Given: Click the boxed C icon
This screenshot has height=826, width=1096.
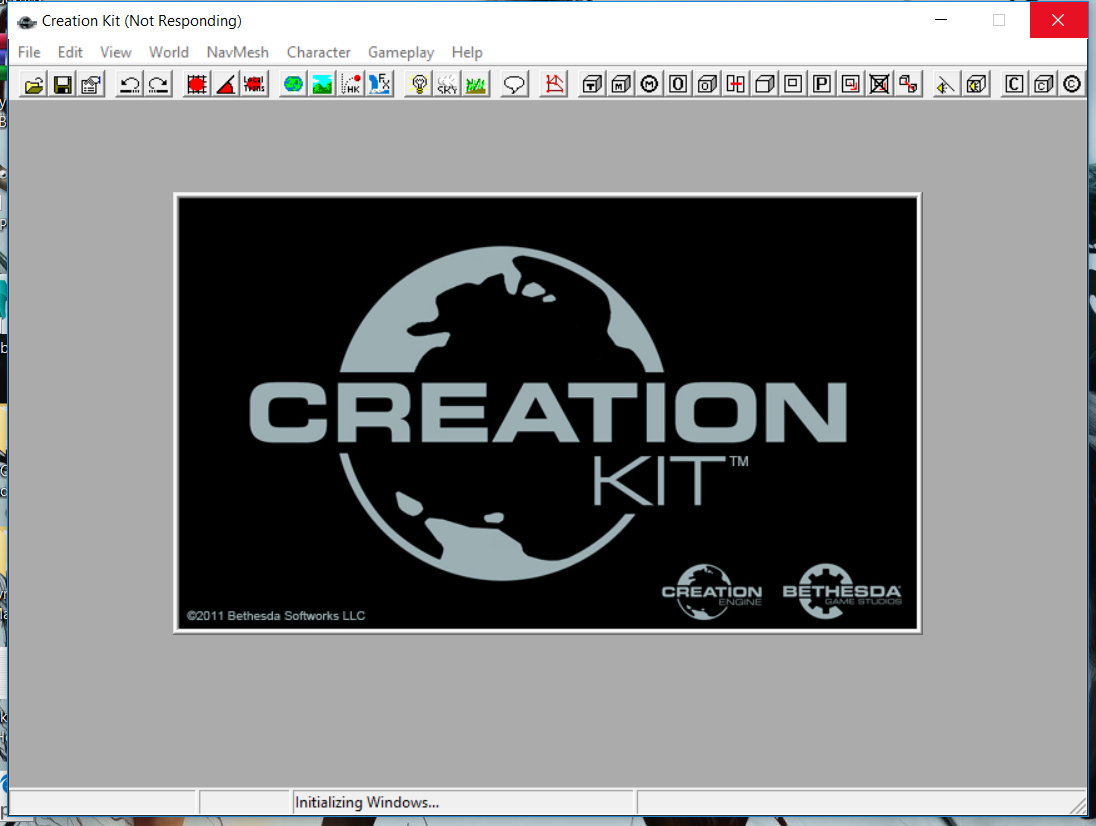Looking at the screenshot, I should coord(1014,85).
